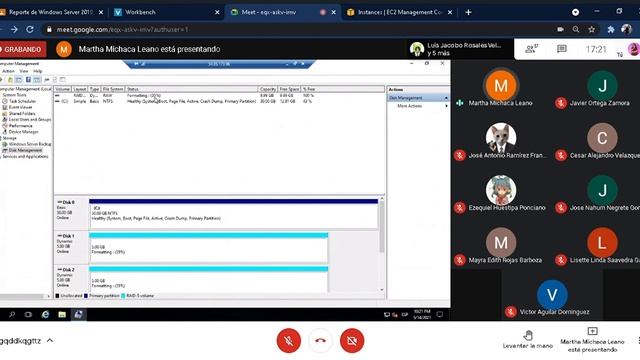Screen dimensions: 640x360
Task: Open the Help menu in Computer Management
Action: click(38, 71)
